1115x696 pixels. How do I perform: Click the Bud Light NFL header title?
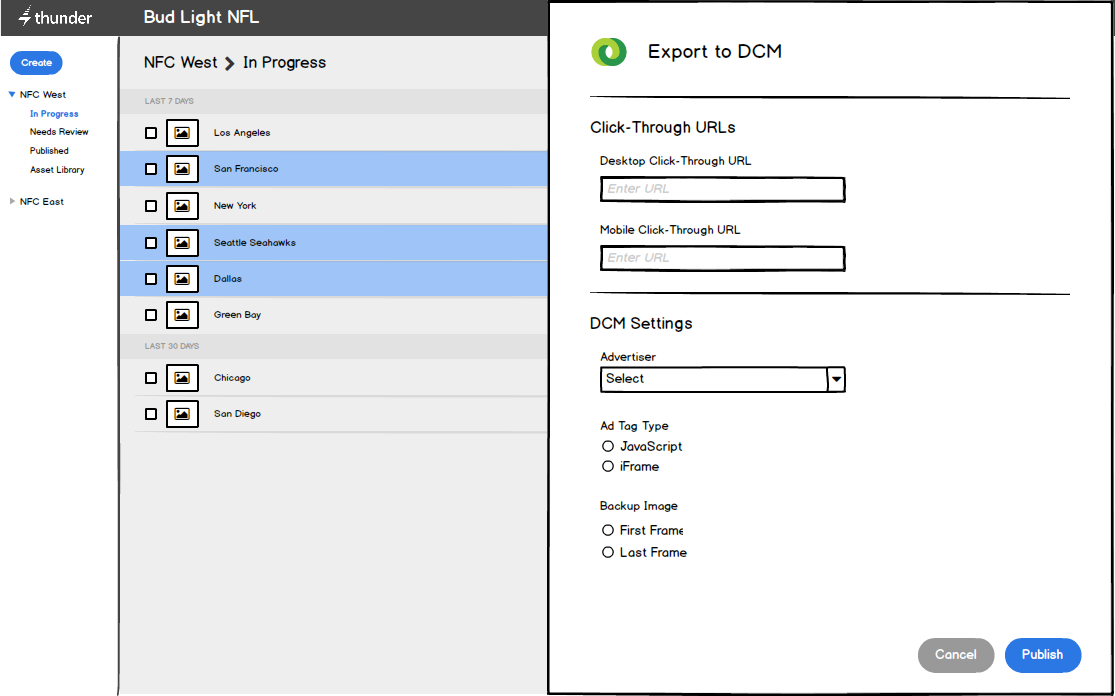coord(201,17)
